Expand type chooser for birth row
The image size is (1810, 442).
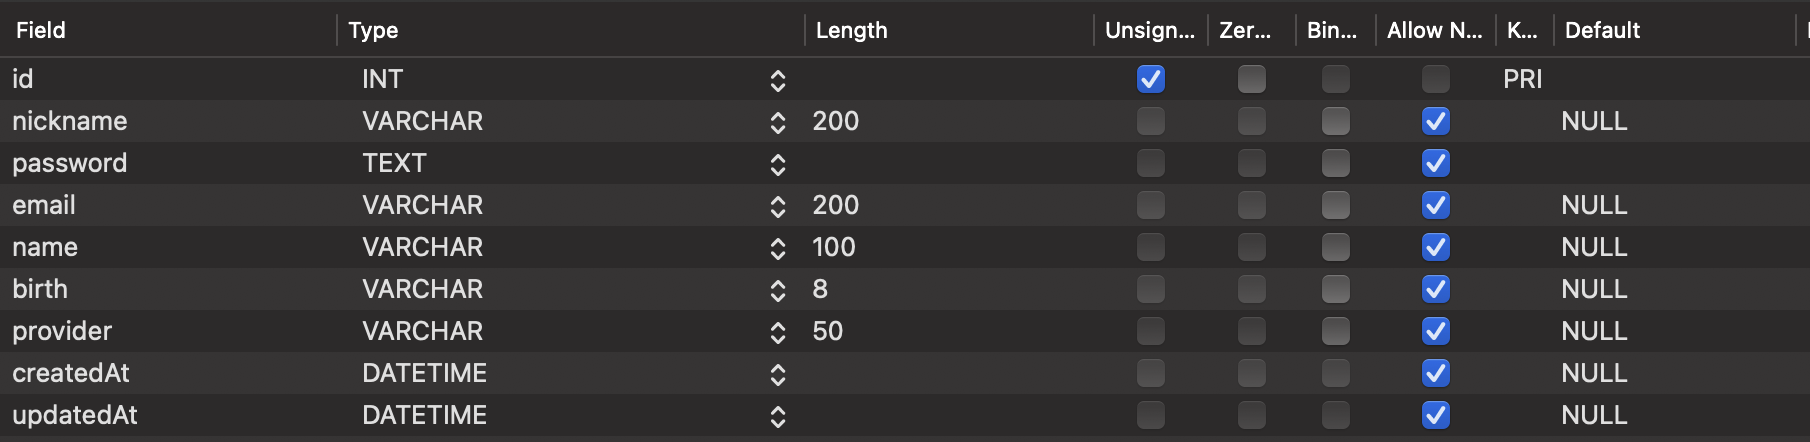(x=778, y=290)
